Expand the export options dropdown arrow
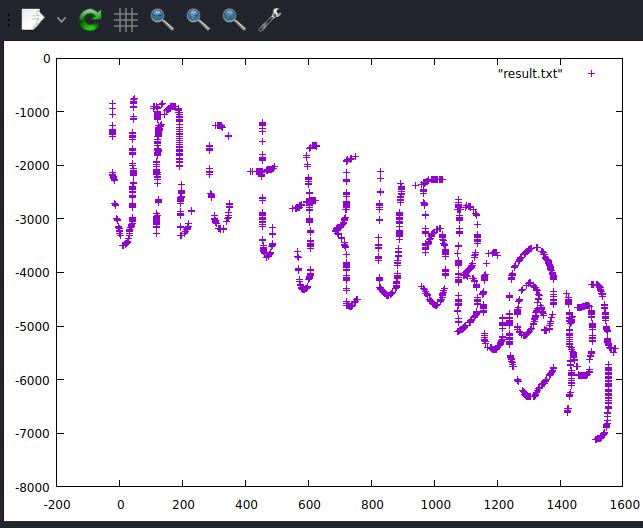 (x=61, y=19)
